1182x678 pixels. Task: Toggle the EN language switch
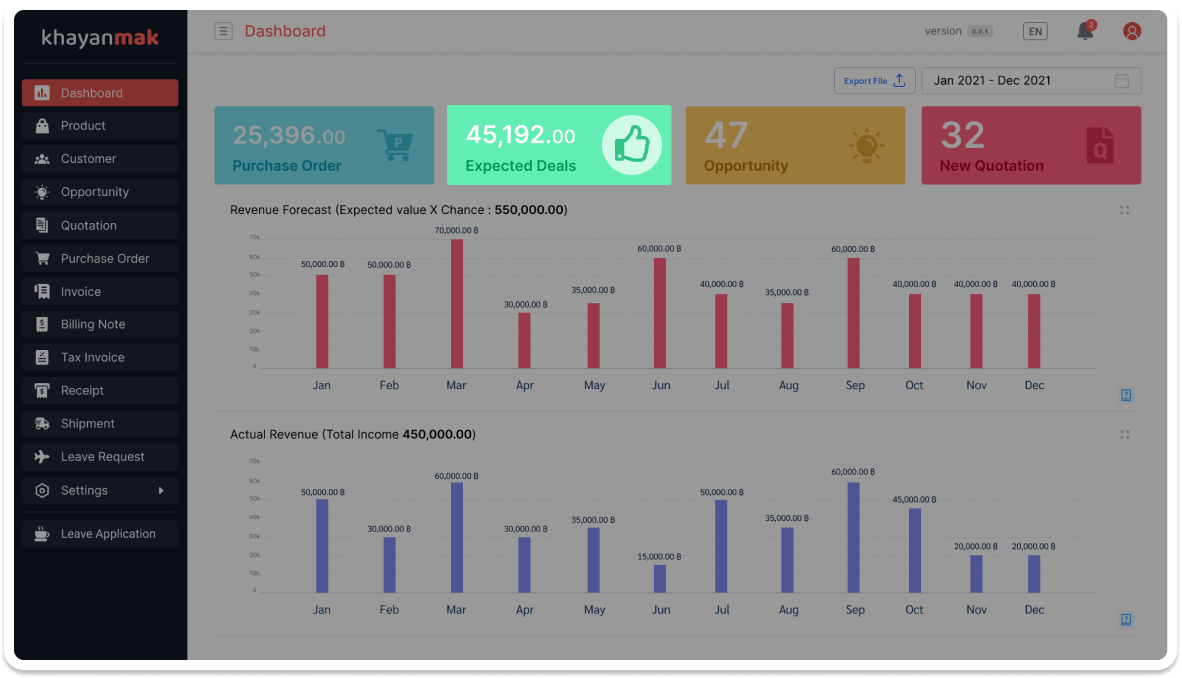[1035, 31]
